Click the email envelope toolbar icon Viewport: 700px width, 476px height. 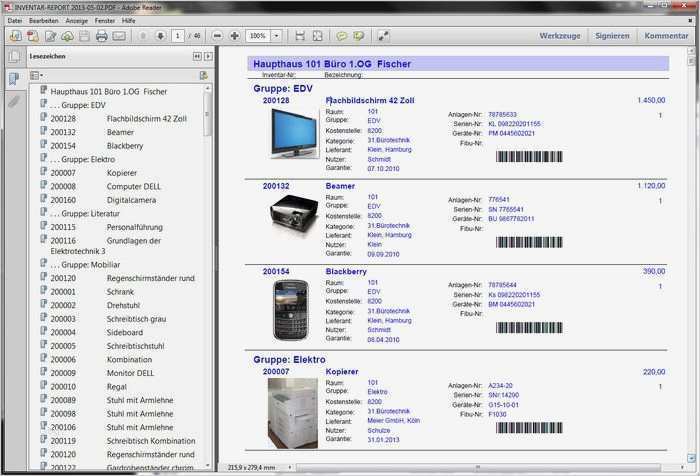(119, 36)
